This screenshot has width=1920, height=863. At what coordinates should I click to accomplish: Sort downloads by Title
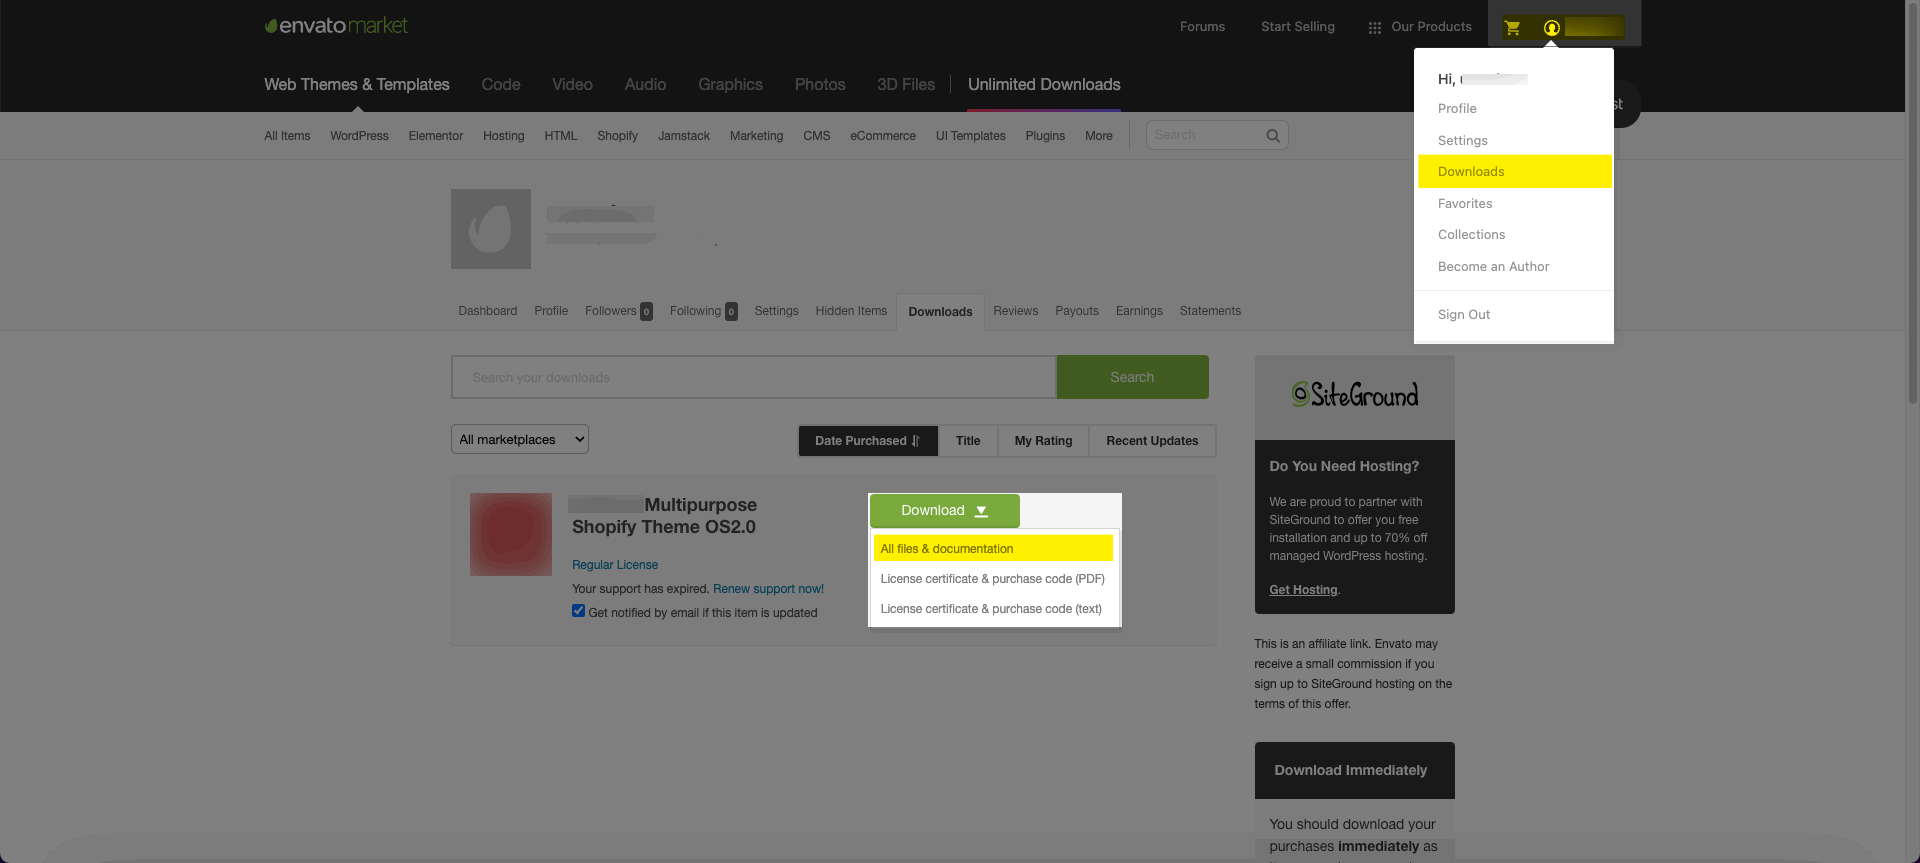[968, 441]
